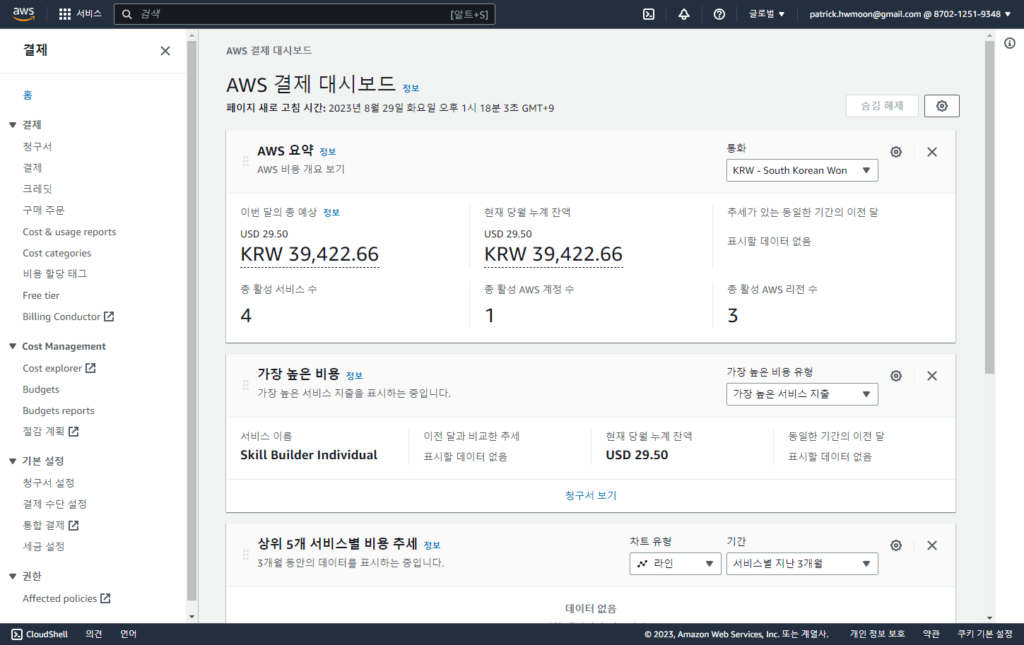
Task: Grab drag handle of 가장 높은 비용 widget
Action: coord(246,385)
